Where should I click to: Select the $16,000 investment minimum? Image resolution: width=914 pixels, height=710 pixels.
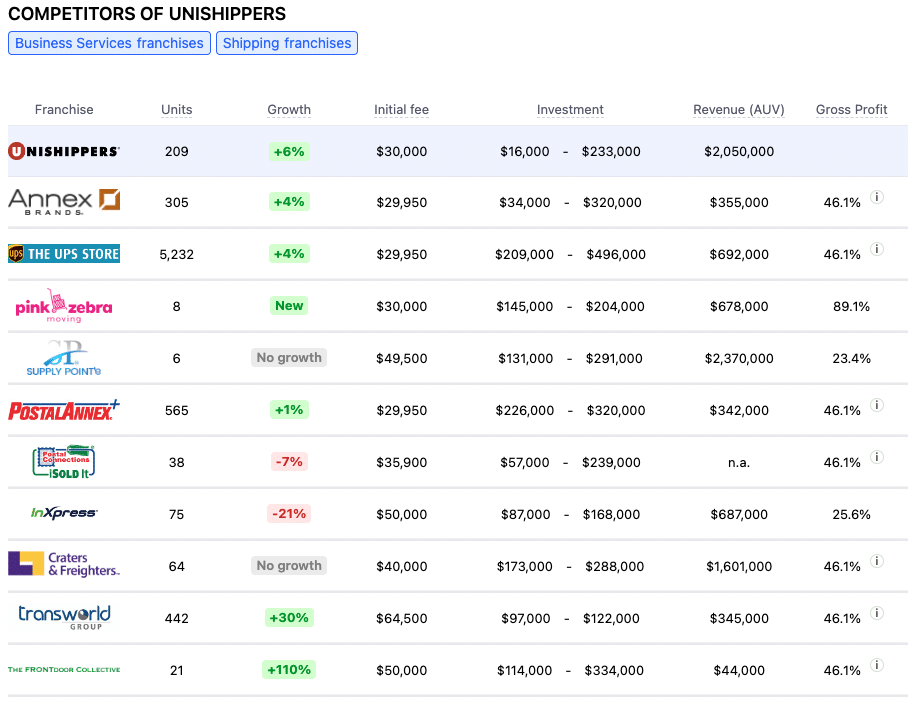(525, 152)
